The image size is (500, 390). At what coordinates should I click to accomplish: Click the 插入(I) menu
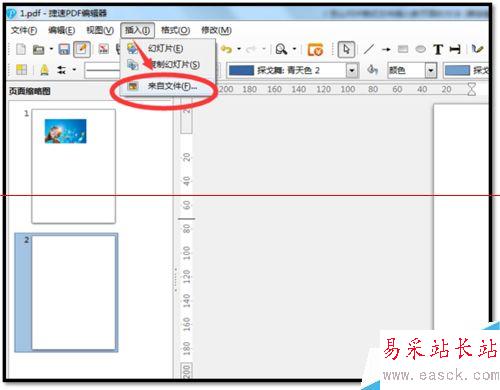tap(137, 31)
